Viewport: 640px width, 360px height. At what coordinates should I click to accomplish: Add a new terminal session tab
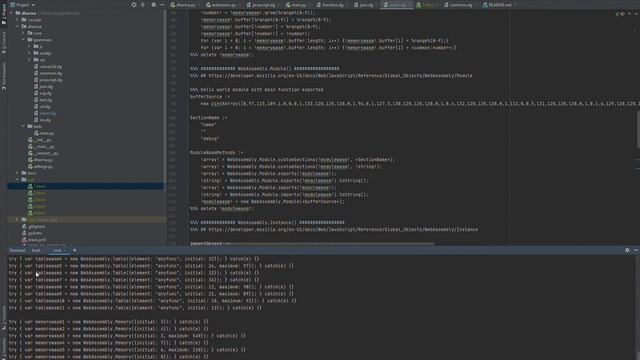pos(74,250)
